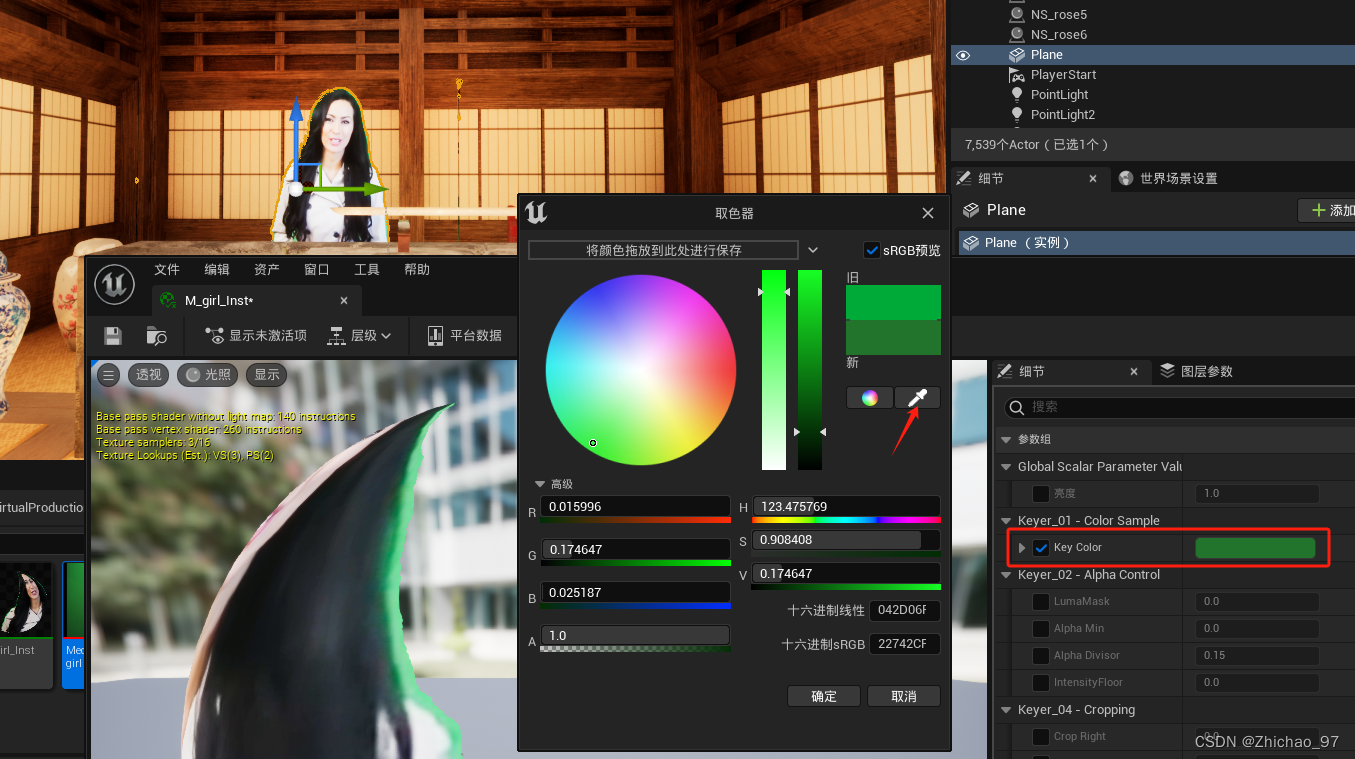
Task: Click the saturation vertical slider bar
Action: pos(774,370)
